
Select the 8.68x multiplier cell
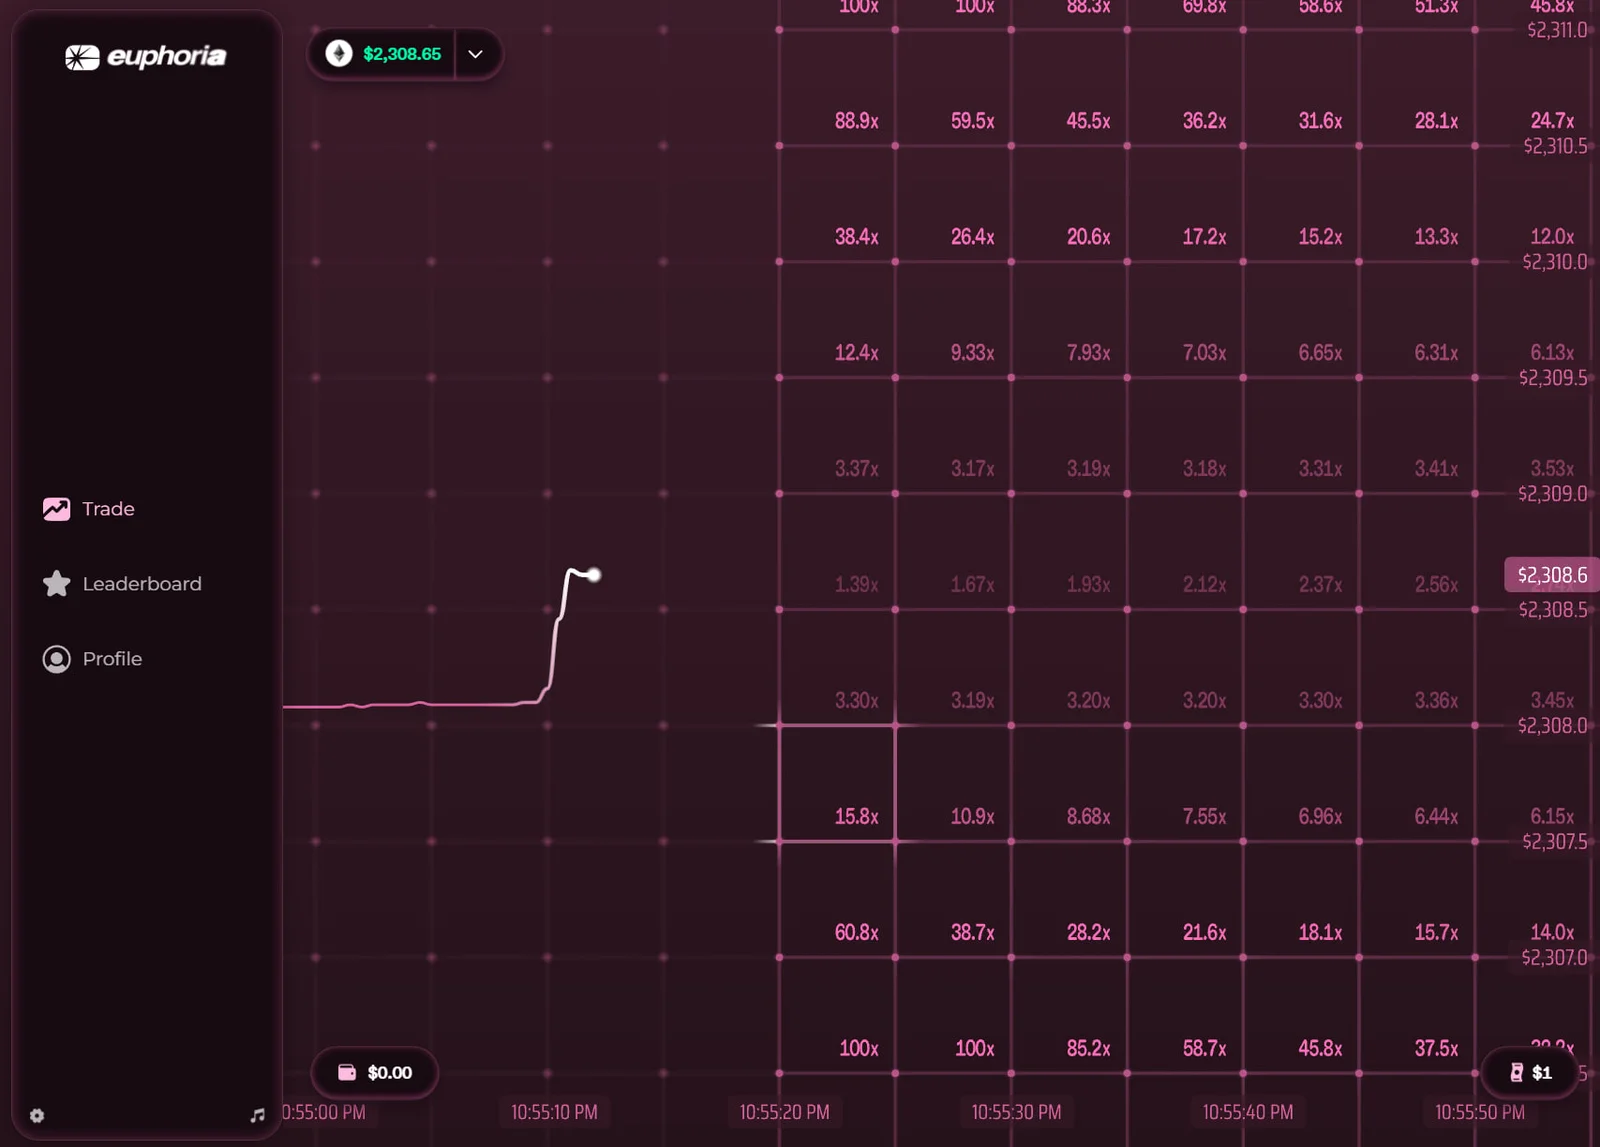point(1069,784)
